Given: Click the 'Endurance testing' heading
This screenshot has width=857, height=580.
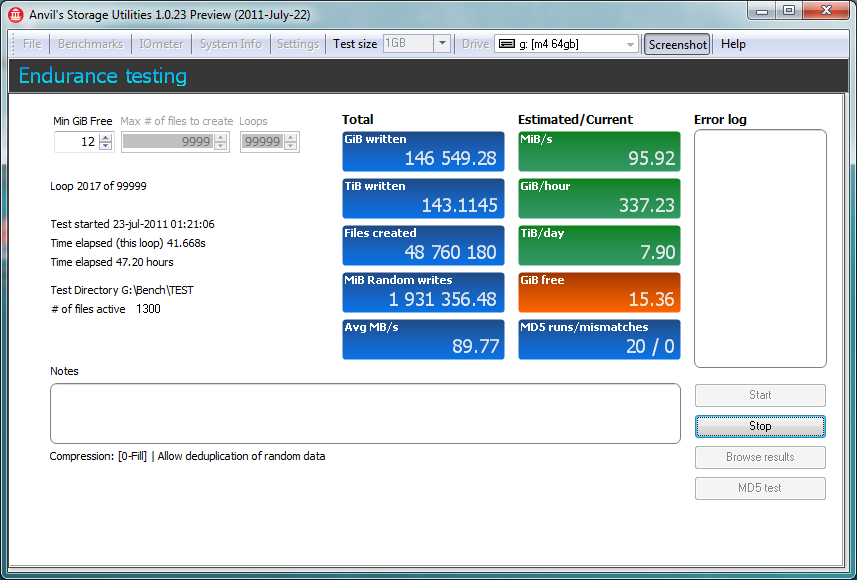Looking at the screenshot, I should point(103,75).
